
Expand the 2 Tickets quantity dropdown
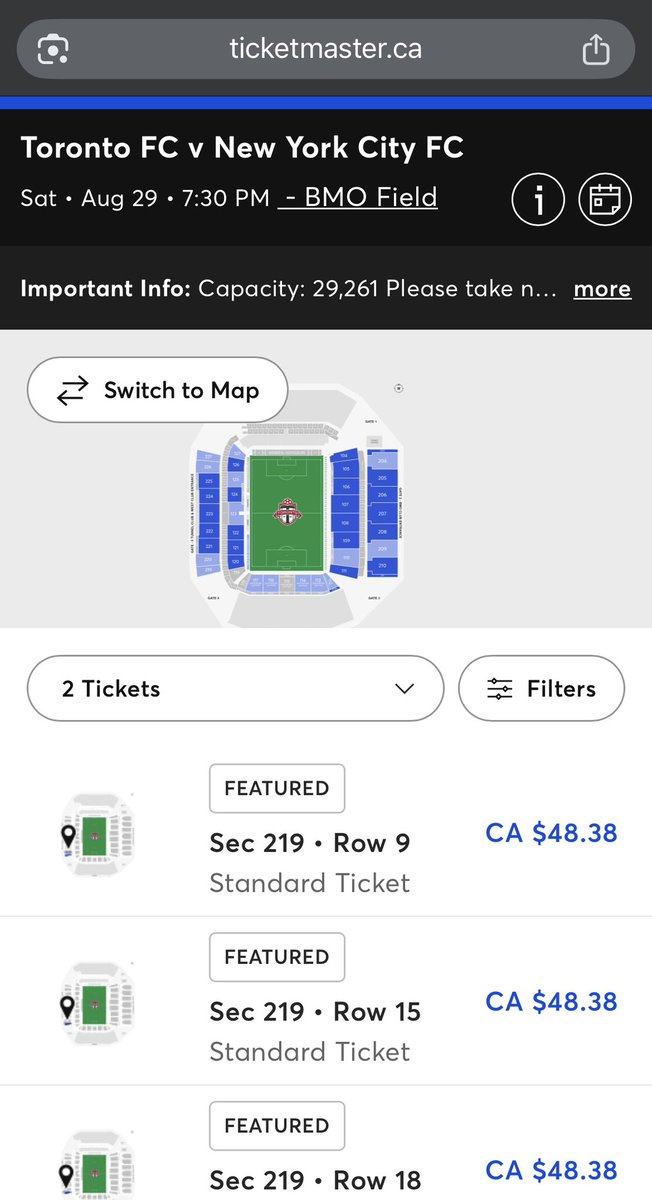tap(235, 688)
